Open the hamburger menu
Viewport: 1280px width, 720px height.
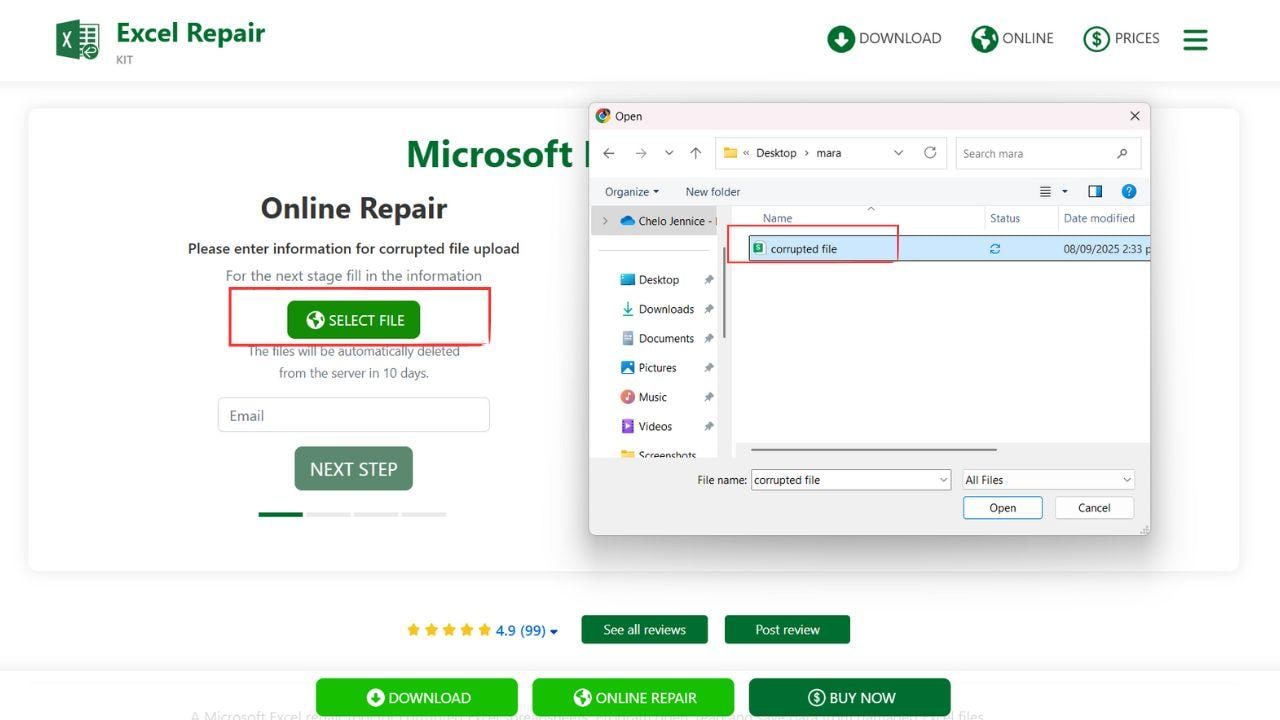click(1195, 40)
